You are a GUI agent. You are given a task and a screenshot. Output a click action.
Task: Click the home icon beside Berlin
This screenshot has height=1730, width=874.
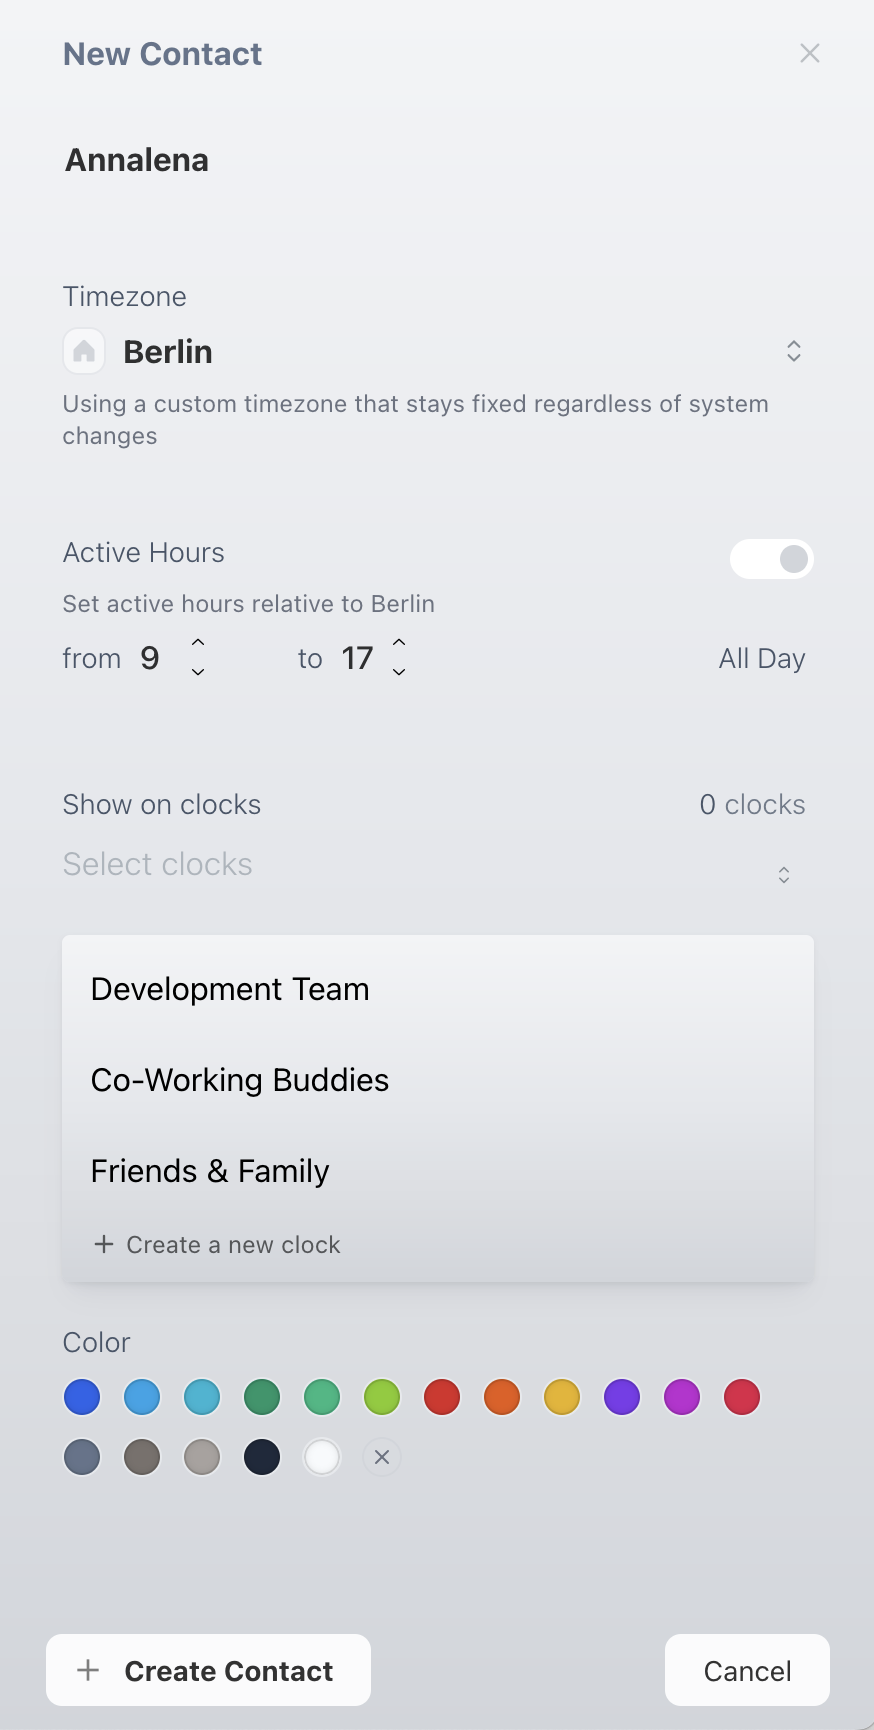tap(84, 351)
